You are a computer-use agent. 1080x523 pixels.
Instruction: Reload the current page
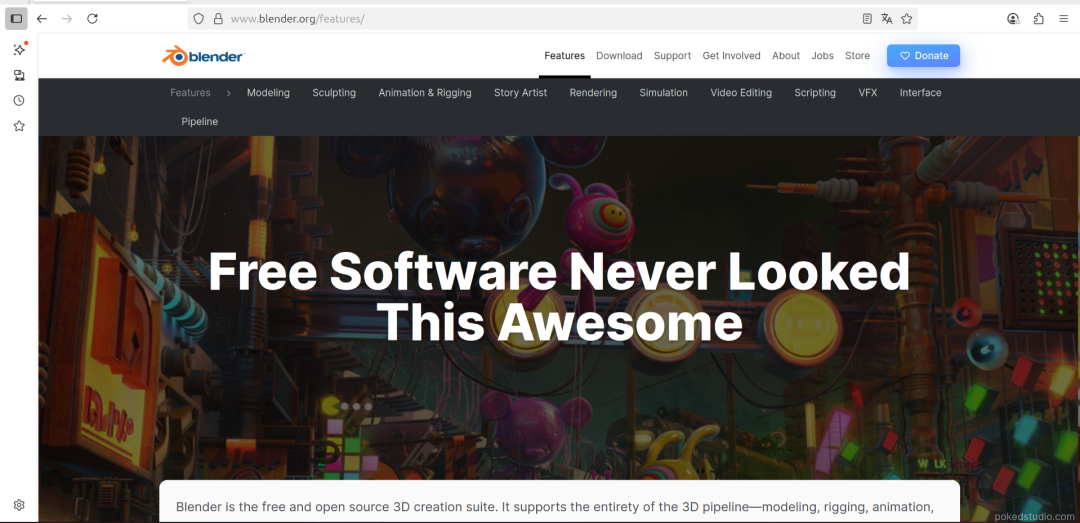[92, 19]
